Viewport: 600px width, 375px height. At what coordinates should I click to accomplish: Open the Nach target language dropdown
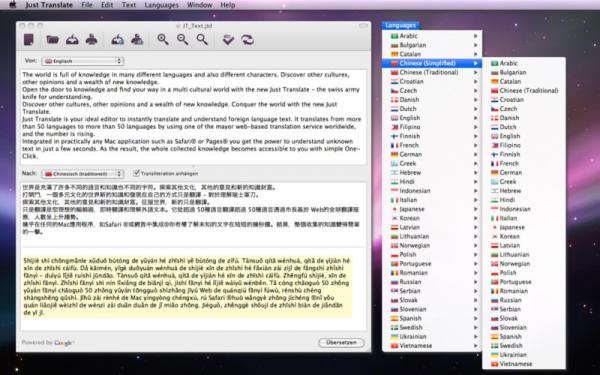(83, 174)
